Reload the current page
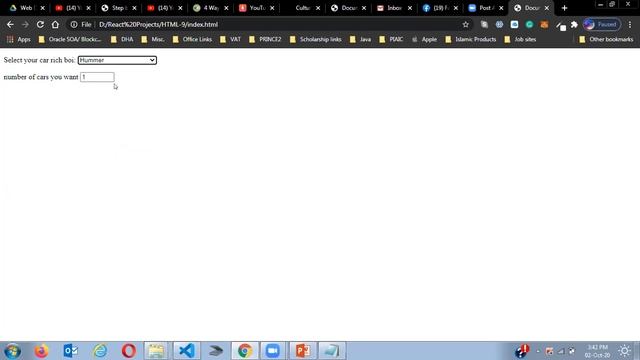This screenshot has height=360, width=640. click(x=40, y=24)
